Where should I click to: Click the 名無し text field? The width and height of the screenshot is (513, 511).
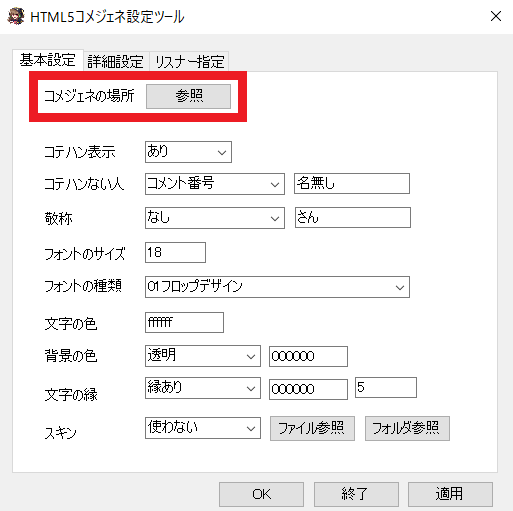(352, 183)
